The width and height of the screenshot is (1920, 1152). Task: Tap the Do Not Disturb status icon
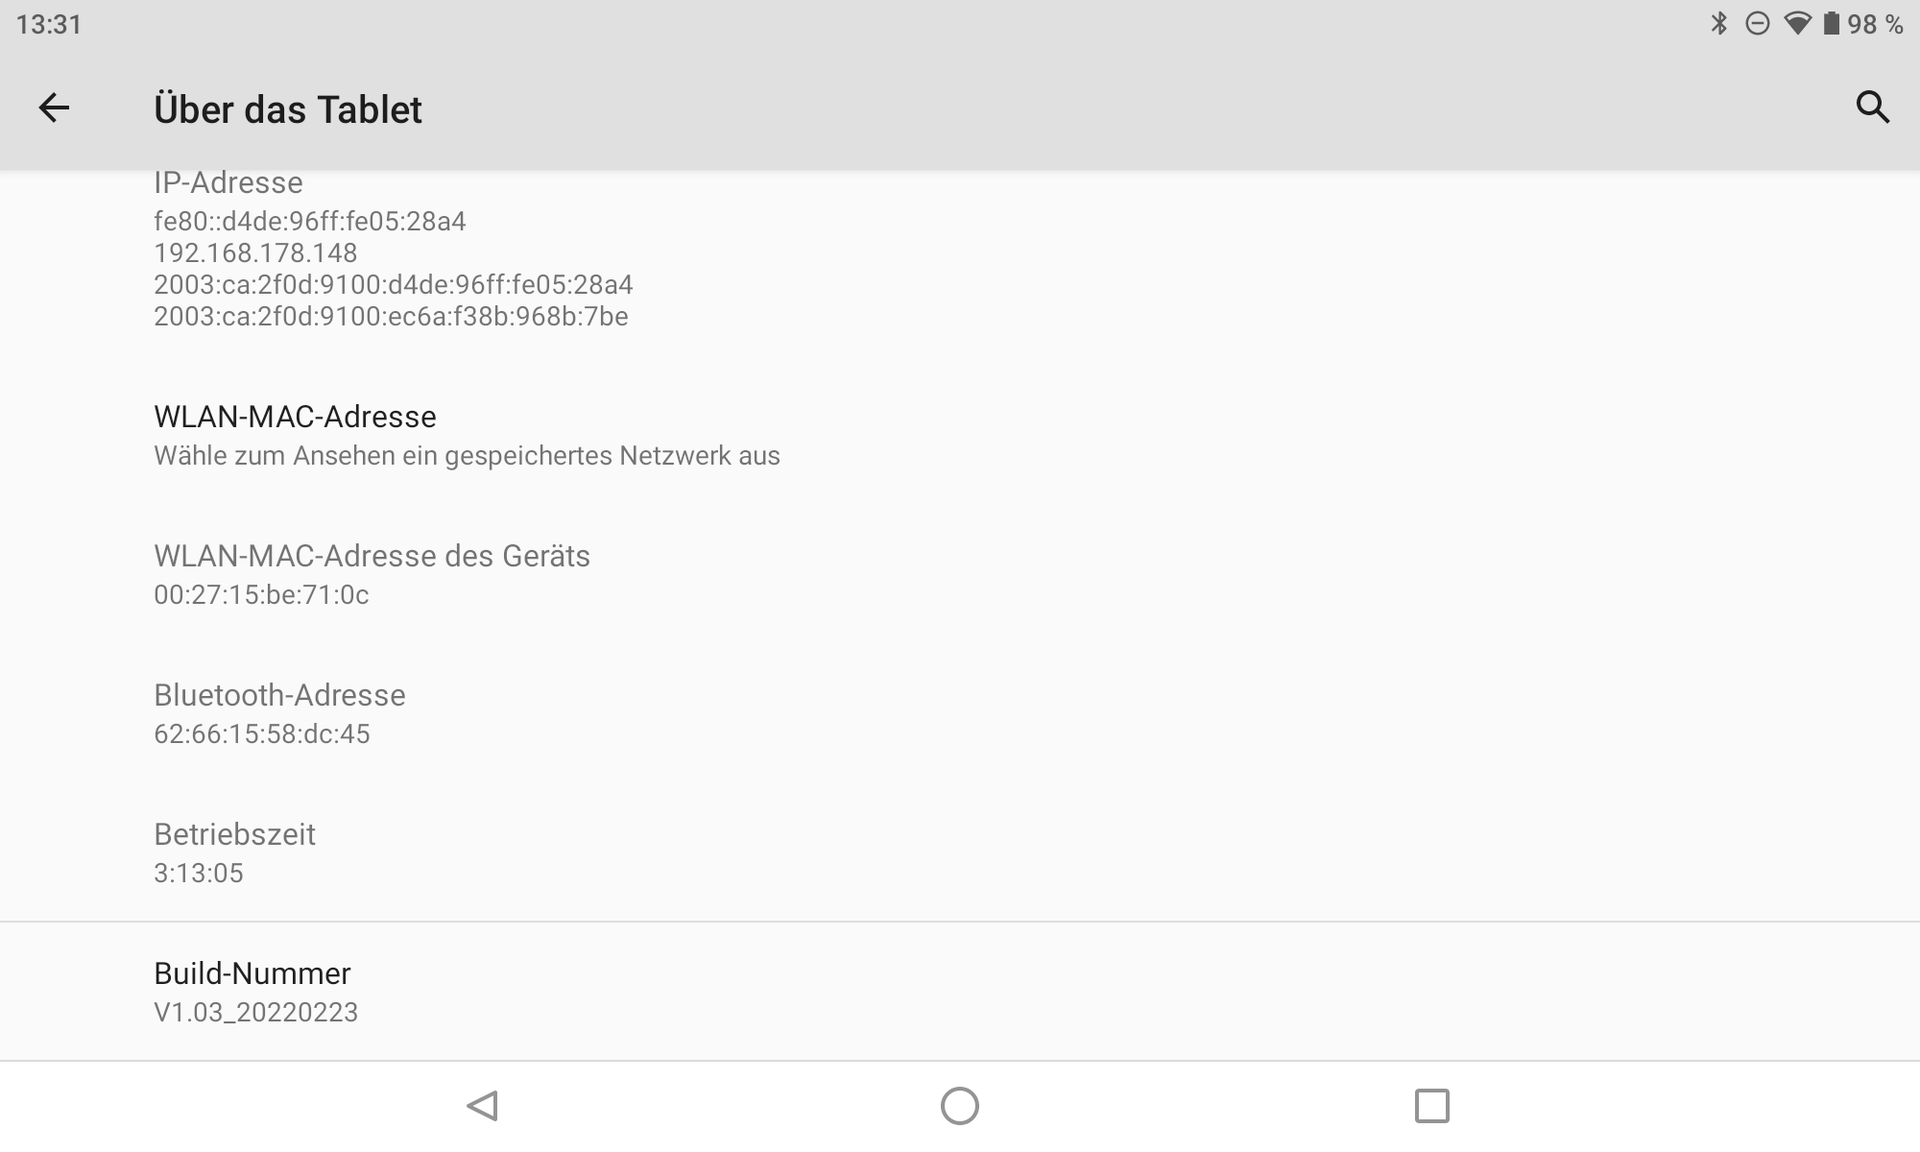click(x=1757, y=24)
